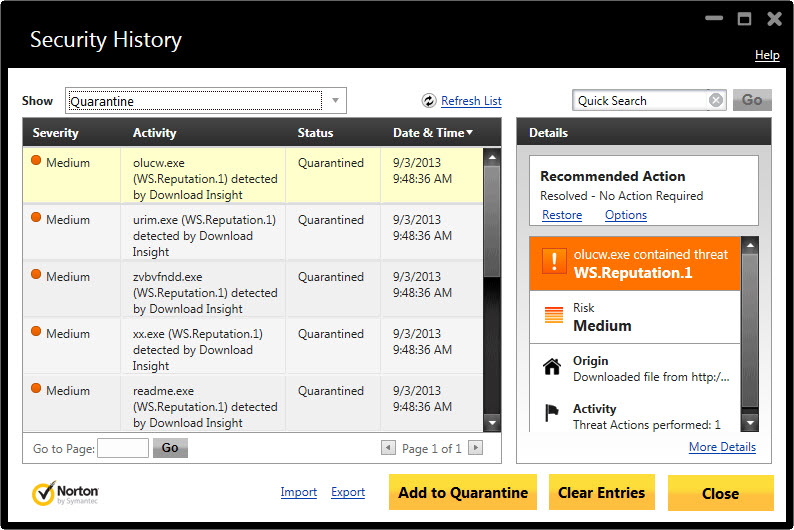The width and height of the screenshot is (794, 530).
Task: Click the orange severity dot for olucw.exe
Action: click(x=36, y=160)
